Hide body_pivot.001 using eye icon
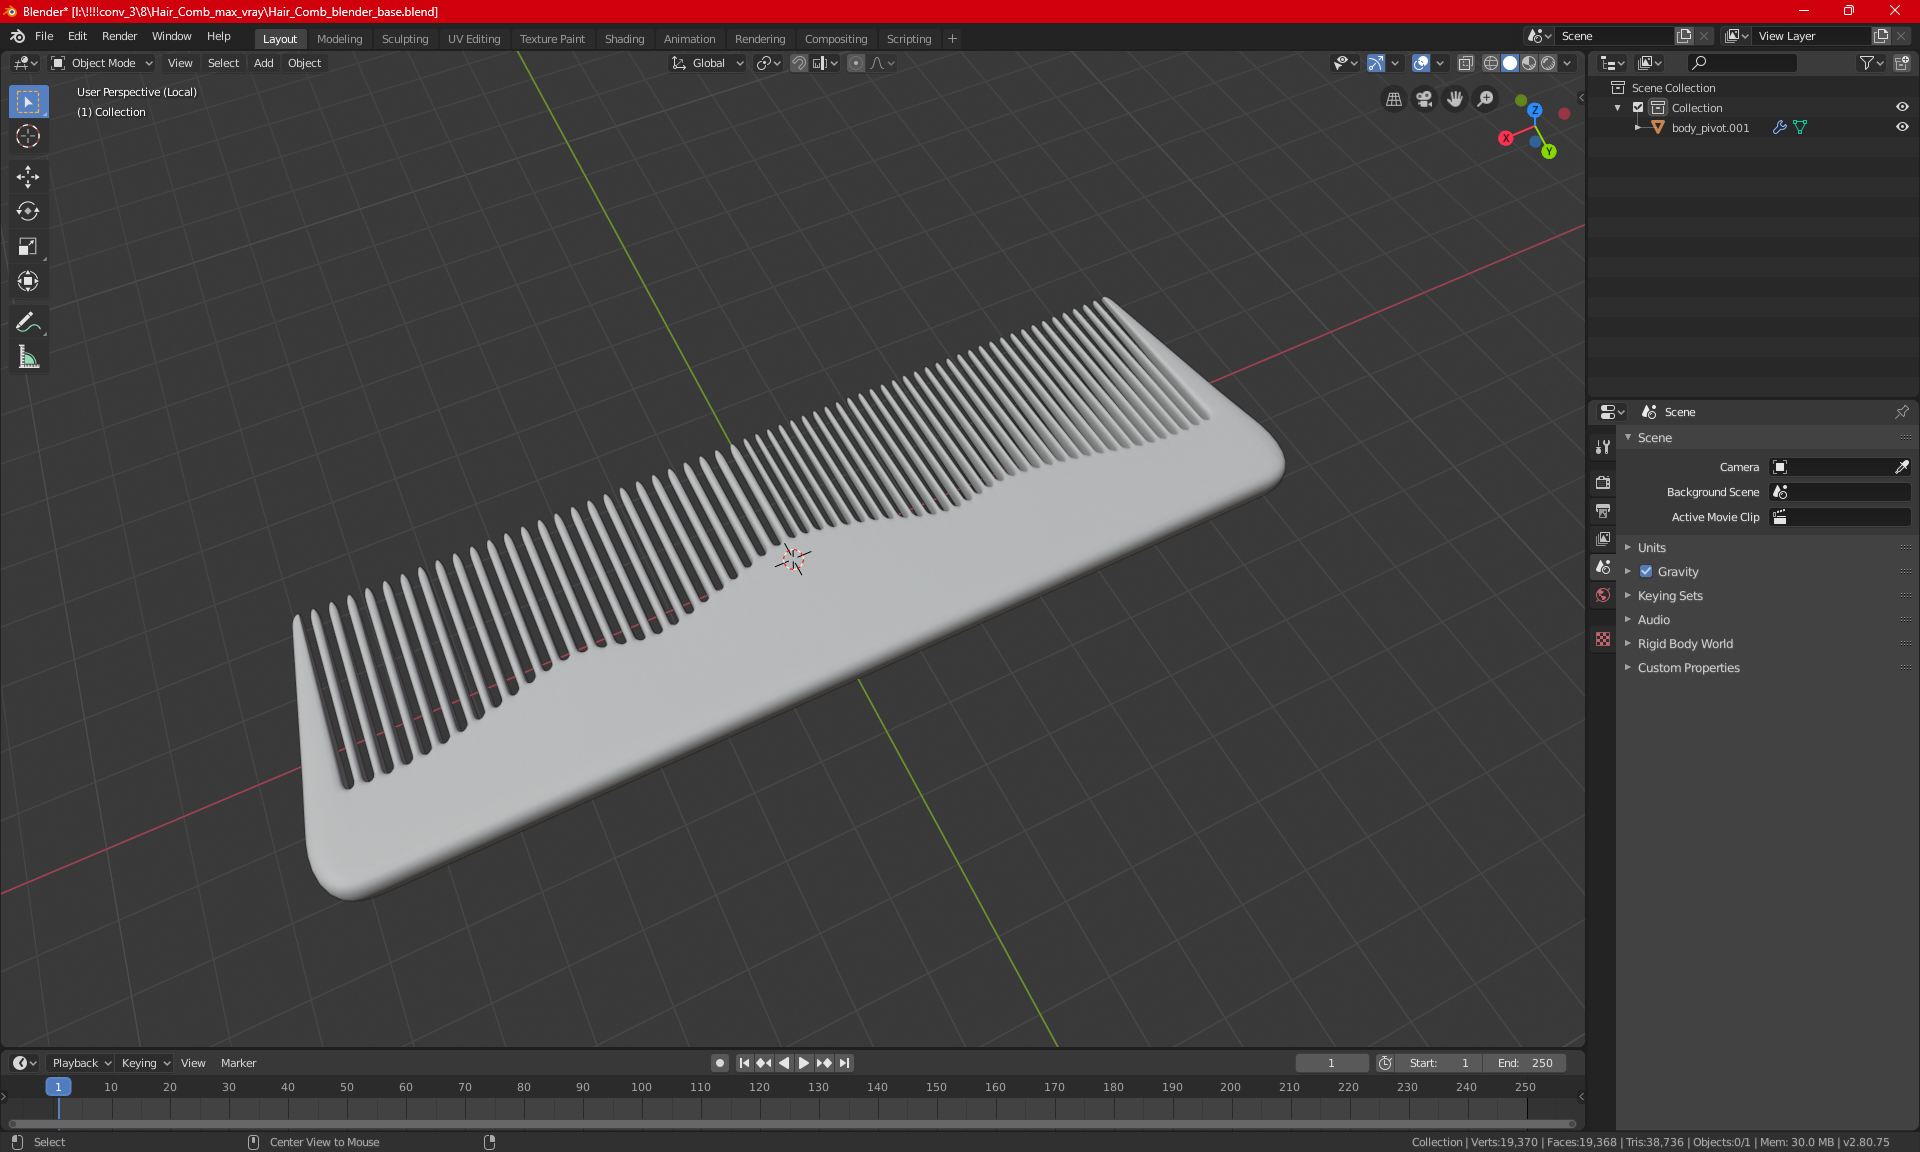The height and width of the screenshot is (1152, 1920). (x=1902, y=128)
